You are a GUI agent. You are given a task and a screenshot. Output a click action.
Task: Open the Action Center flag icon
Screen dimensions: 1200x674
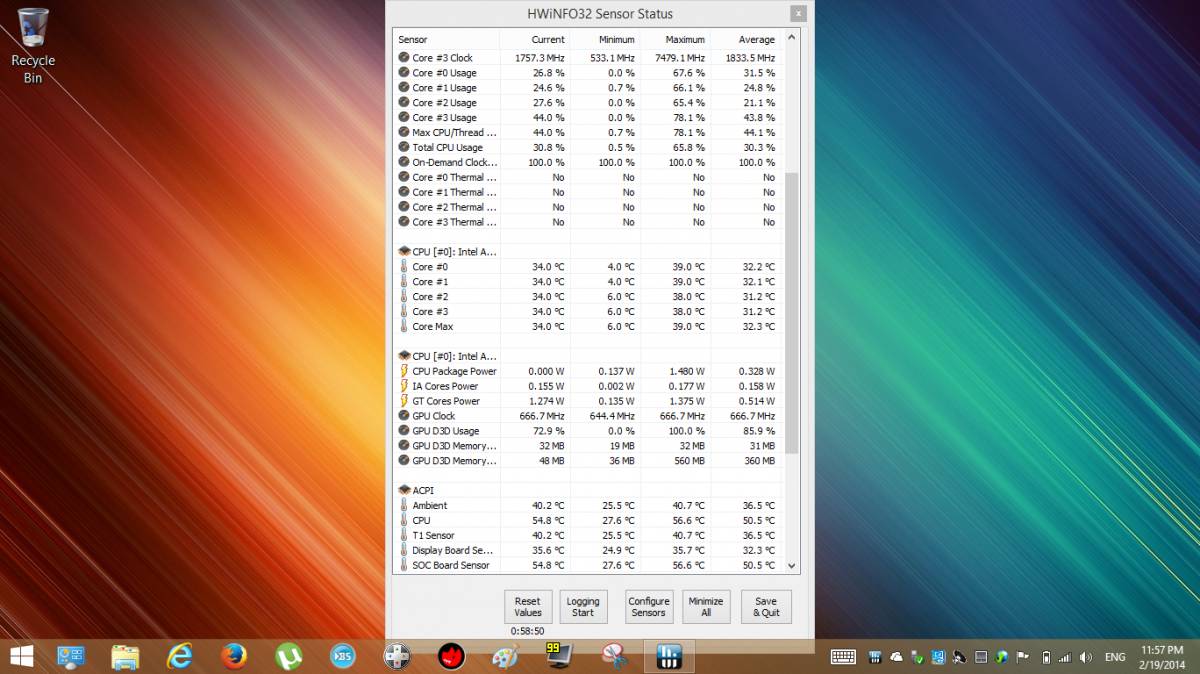pos(1023,657)
